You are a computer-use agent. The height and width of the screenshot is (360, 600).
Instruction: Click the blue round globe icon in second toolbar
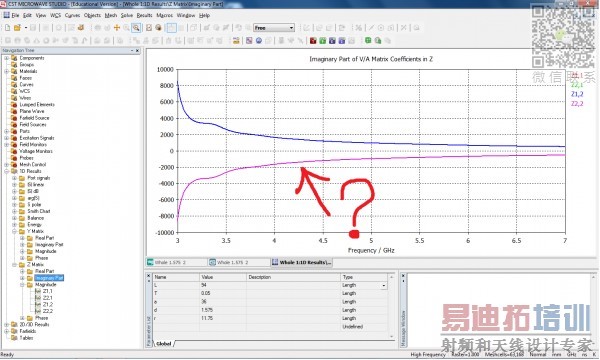[x=259, y=41]
